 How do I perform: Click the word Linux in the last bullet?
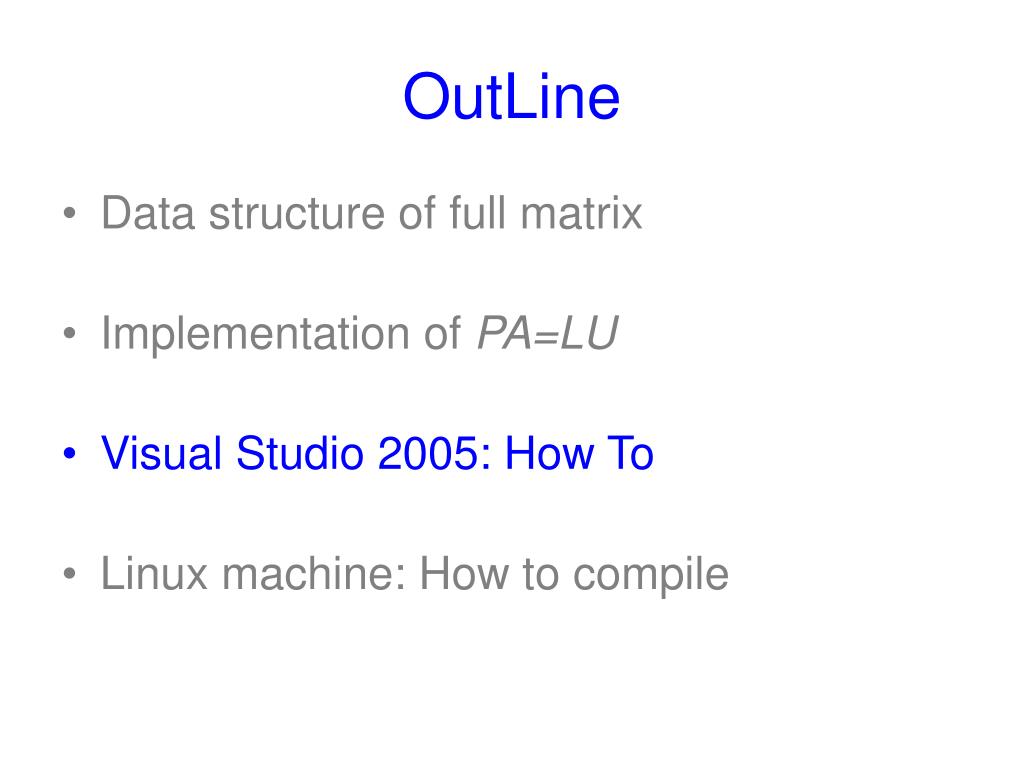[x=154, y=574]
